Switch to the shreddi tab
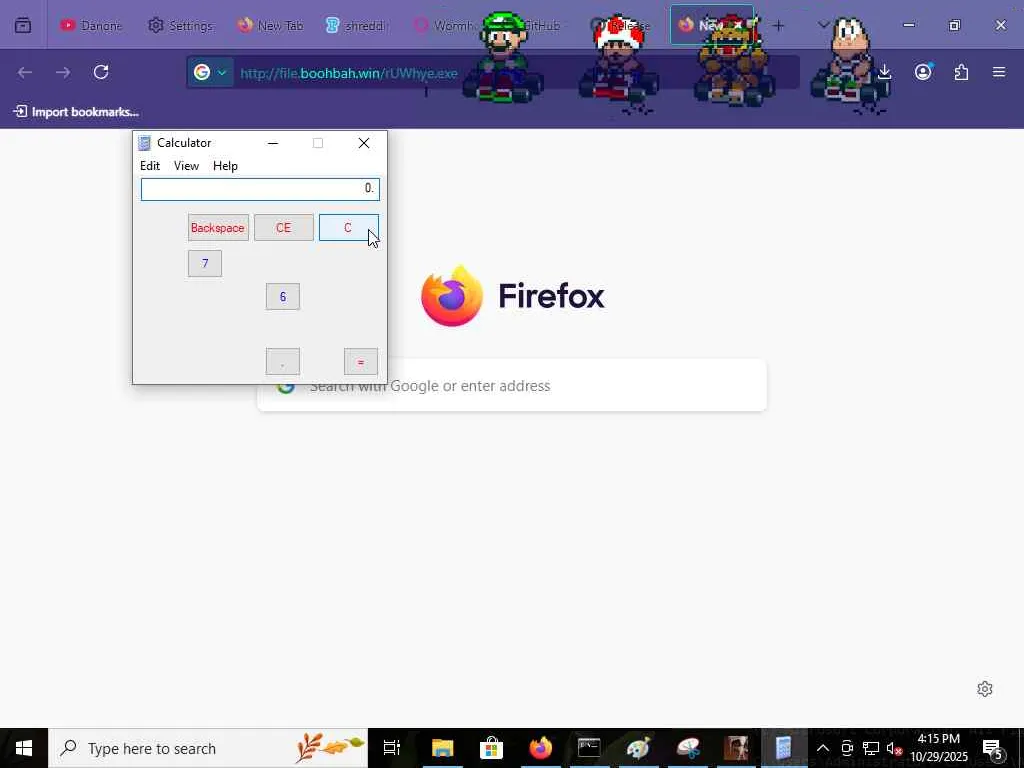 click(357, 25)
